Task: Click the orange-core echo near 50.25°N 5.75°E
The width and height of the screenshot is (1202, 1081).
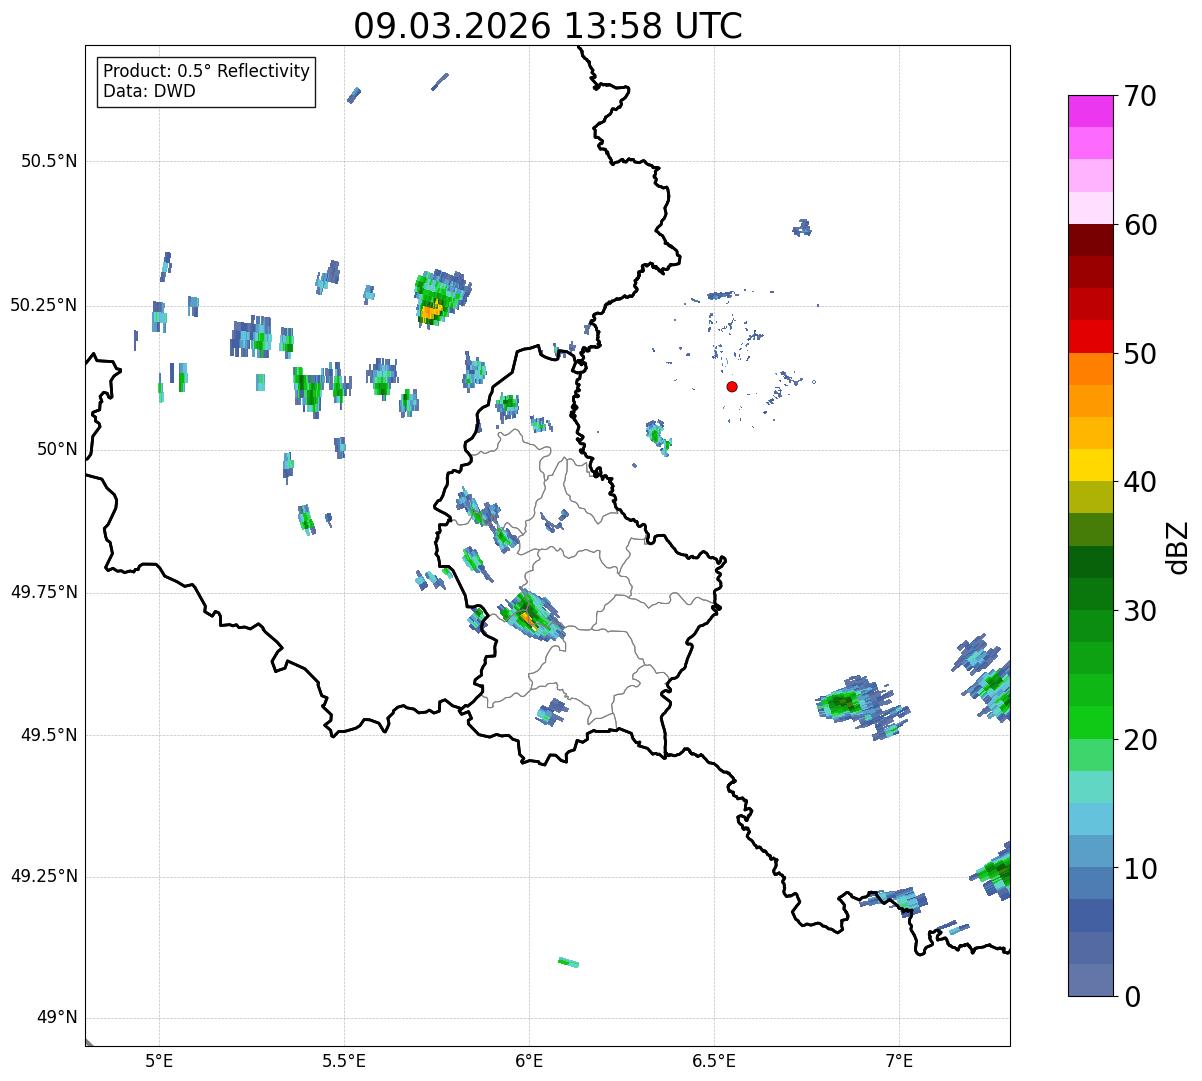Action: pyautogui.click(x=431, y=311)
